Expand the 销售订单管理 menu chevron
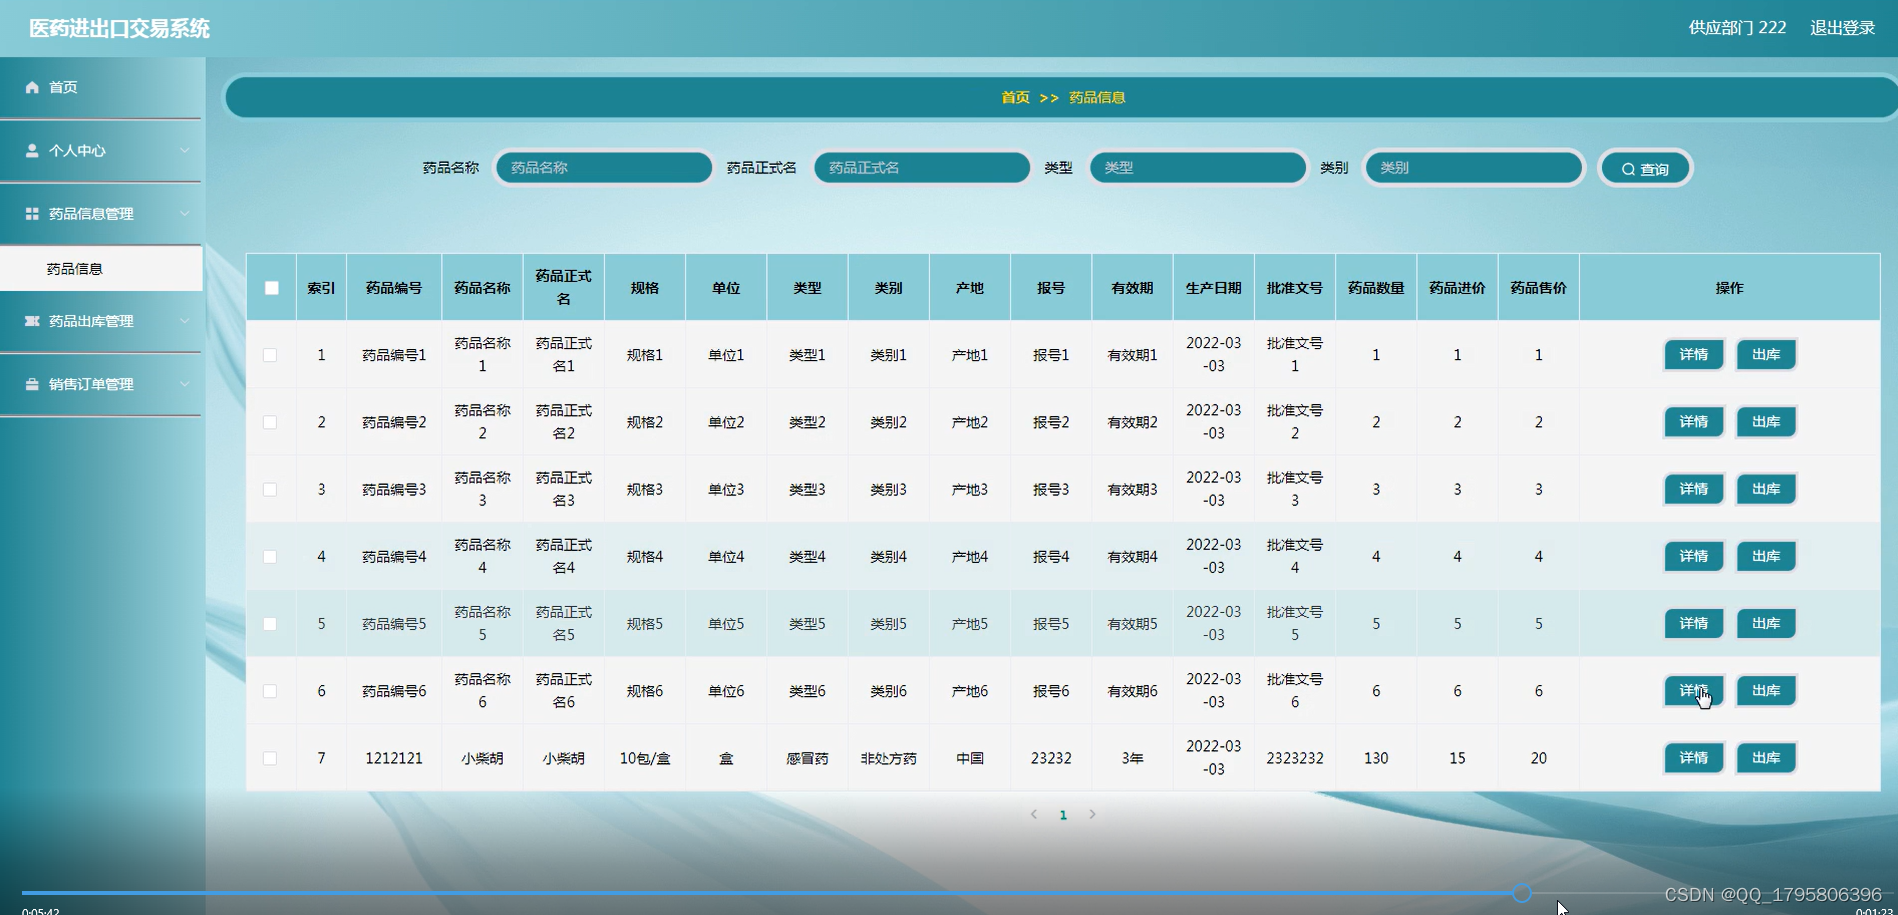This screenshot has height=915, width=1898. 184,384
